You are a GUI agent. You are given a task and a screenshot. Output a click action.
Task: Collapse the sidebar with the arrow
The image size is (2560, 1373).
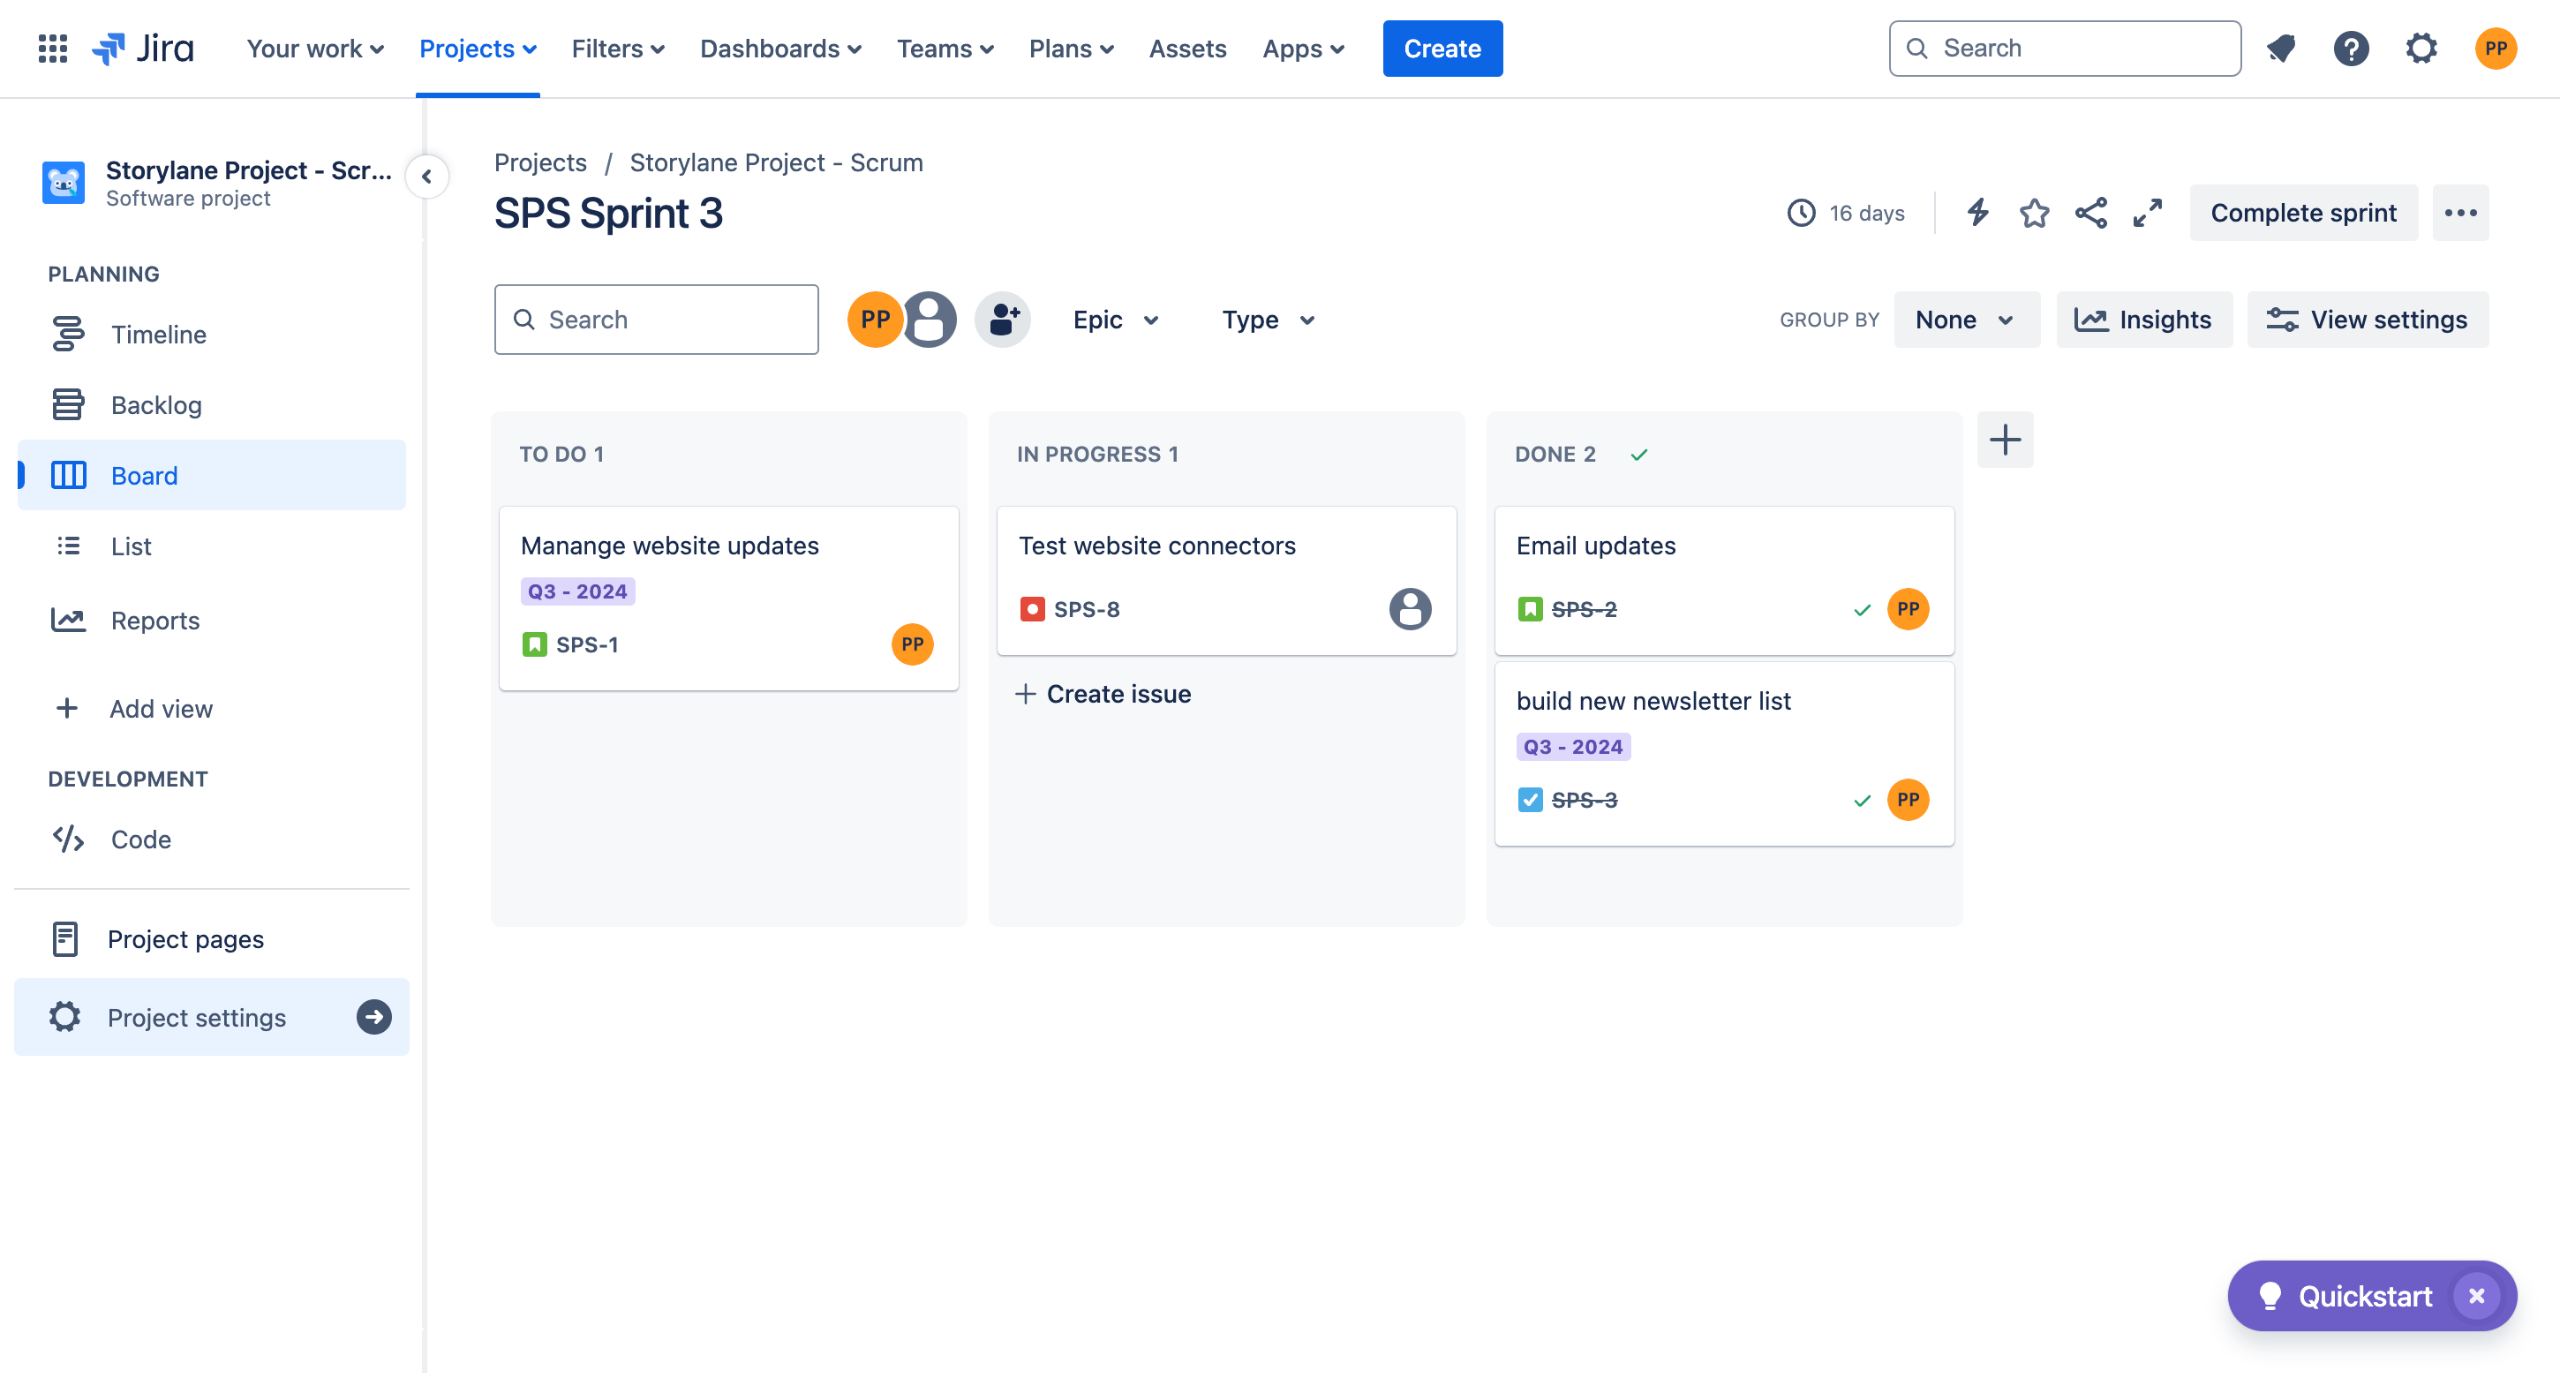[x=427, y=177]
